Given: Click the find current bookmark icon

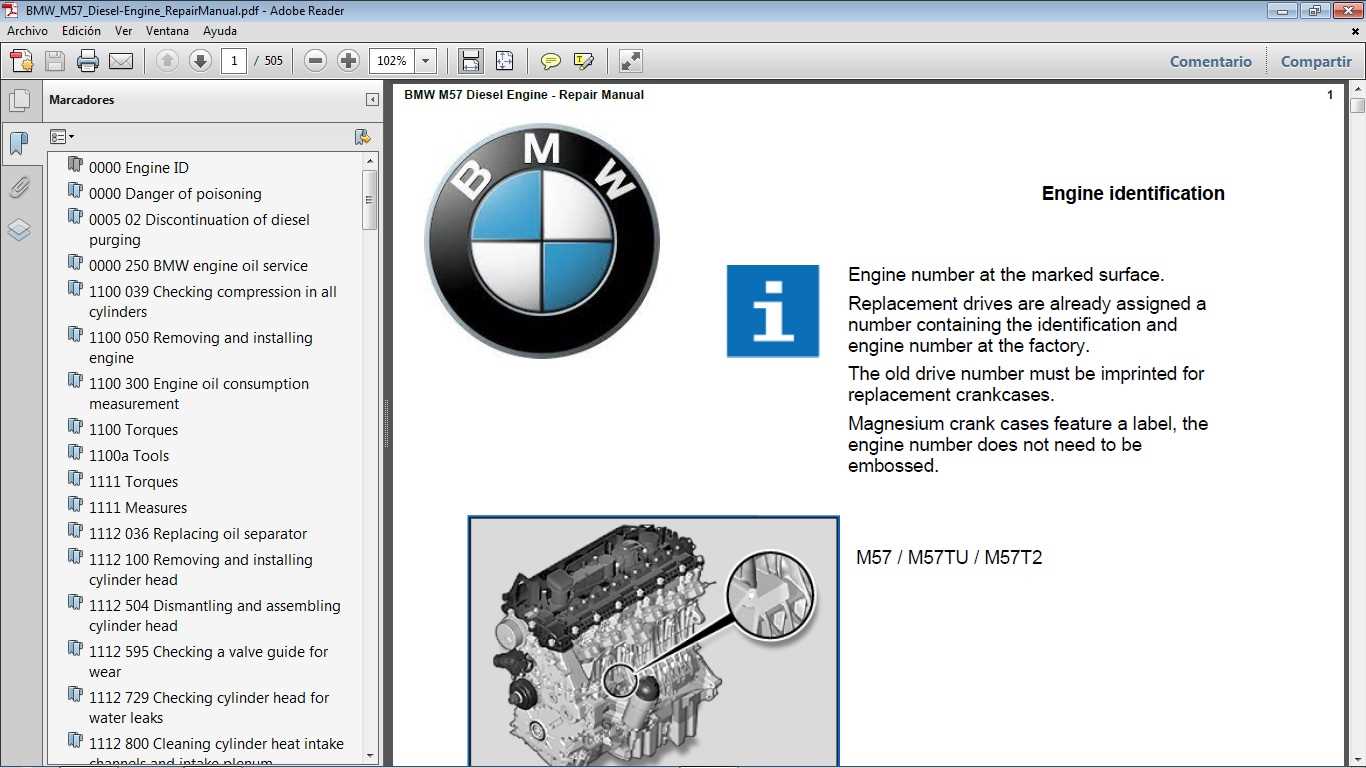Looking at the screenshot, I should coord(363,137).
